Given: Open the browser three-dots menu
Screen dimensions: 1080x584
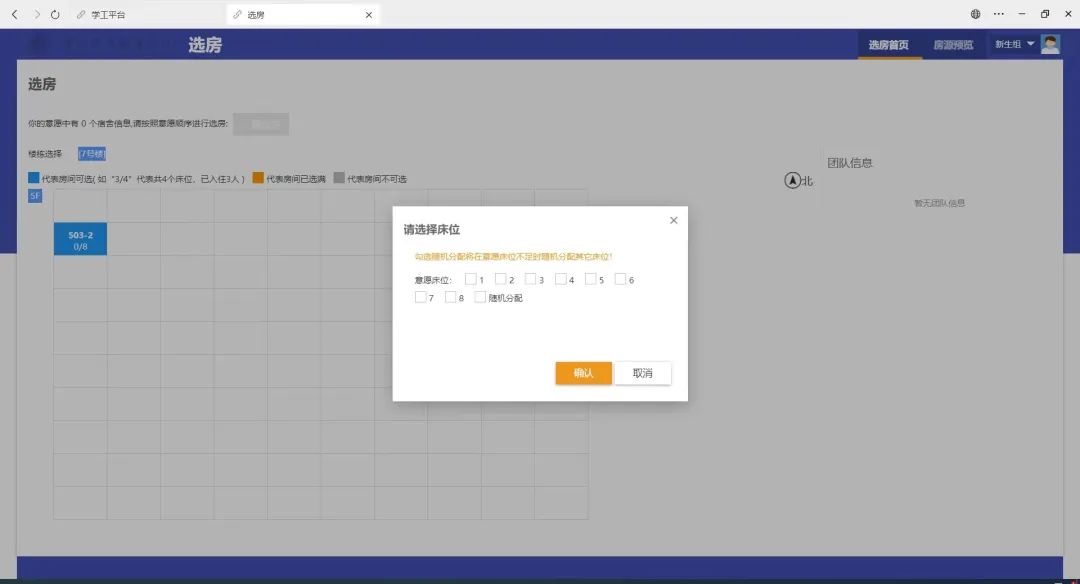Looking at the screenshot, I should point(999,15).
